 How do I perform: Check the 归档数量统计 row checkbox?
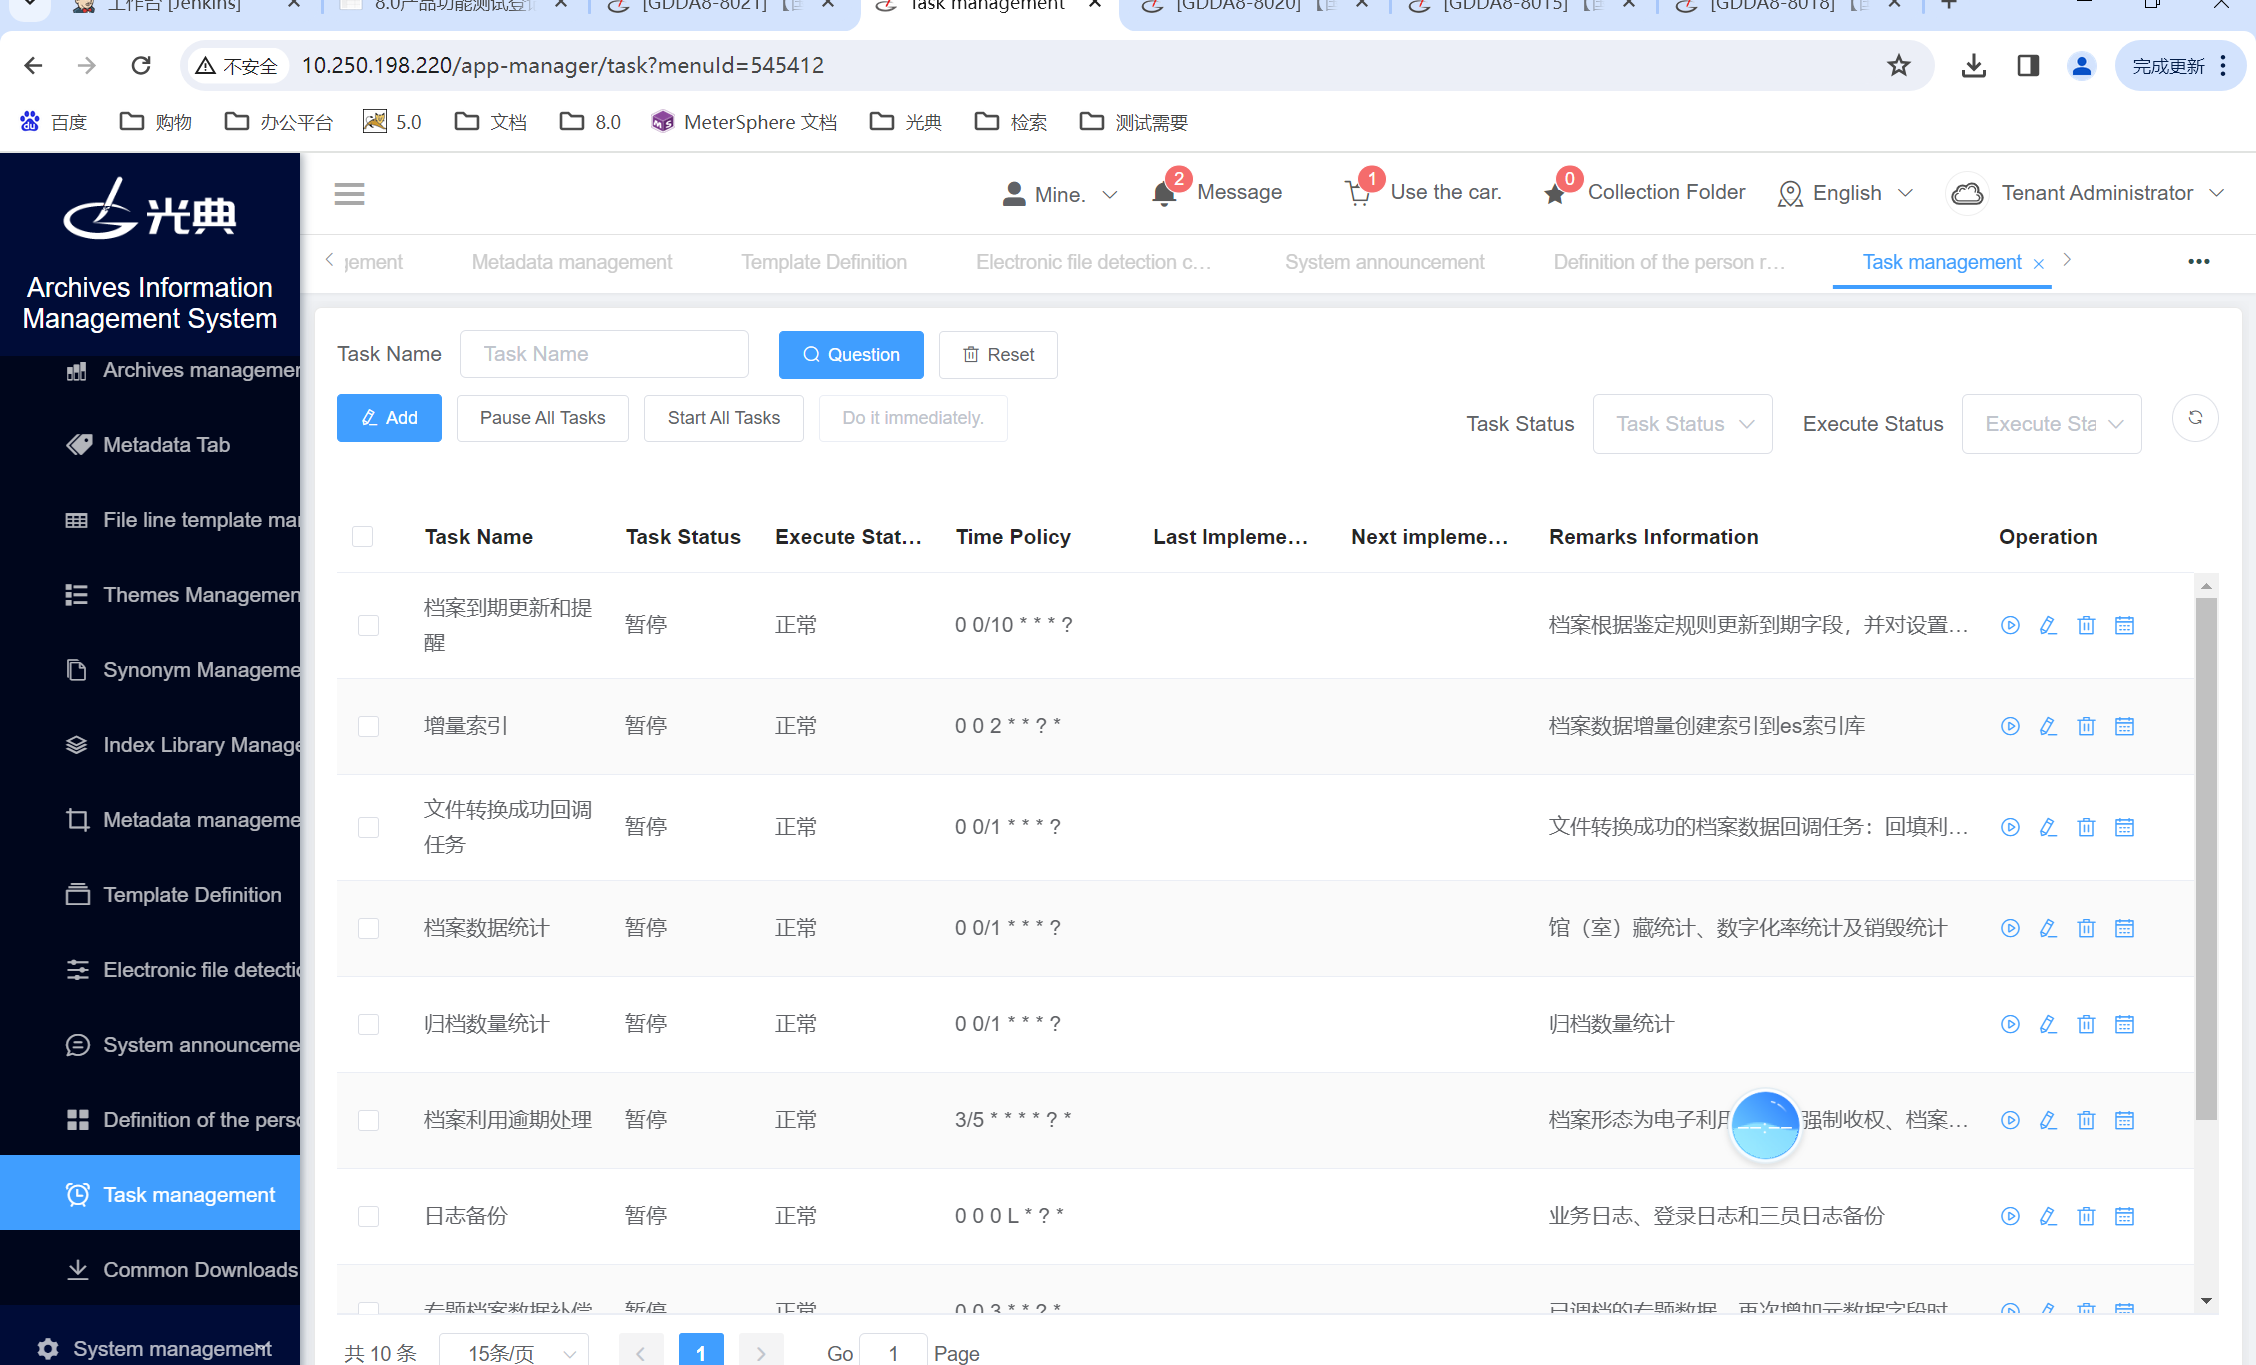[x=368, y=1025]
